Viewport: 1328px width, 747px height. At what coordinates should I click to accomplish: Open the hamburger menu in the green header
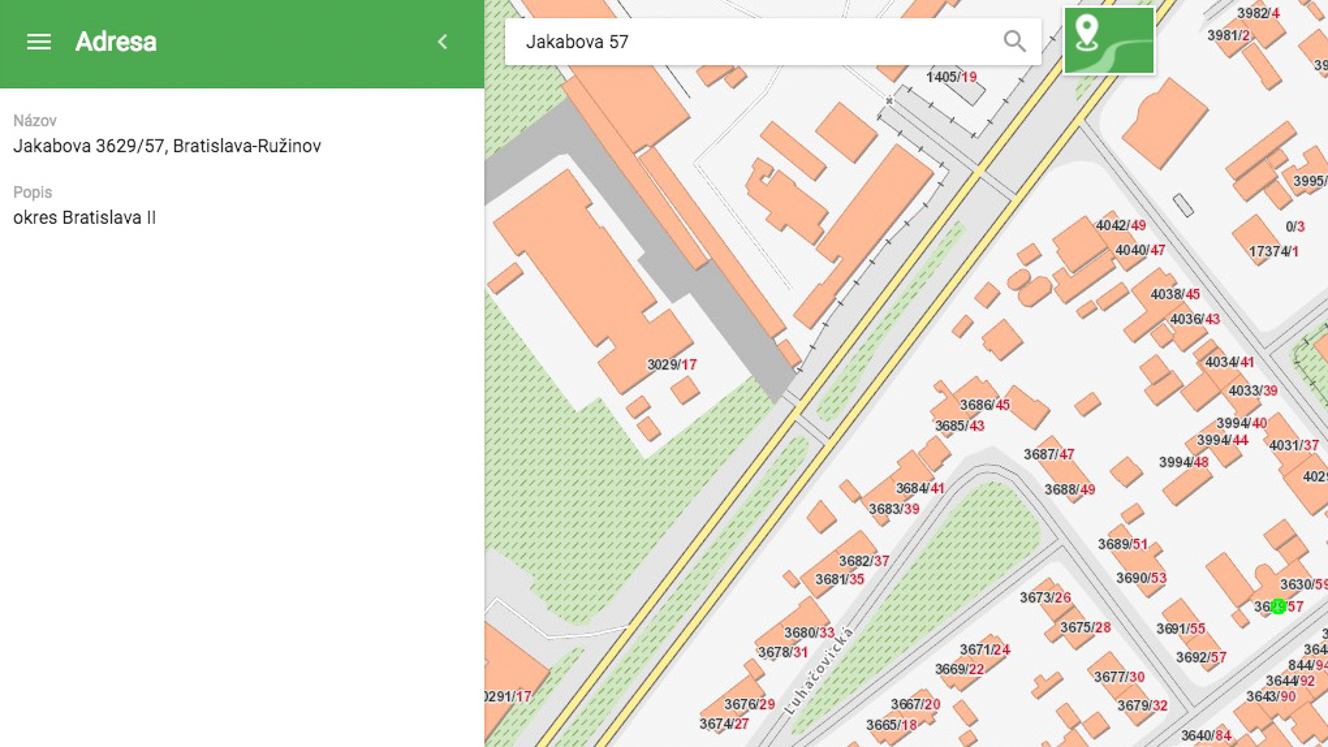[39, 42]
